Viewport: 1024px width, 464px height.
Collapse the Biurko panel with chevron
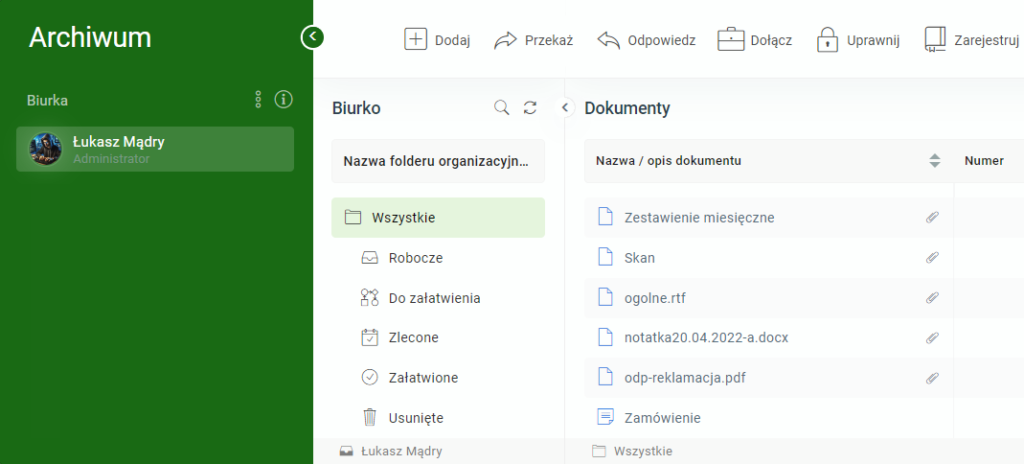[565, 108]
